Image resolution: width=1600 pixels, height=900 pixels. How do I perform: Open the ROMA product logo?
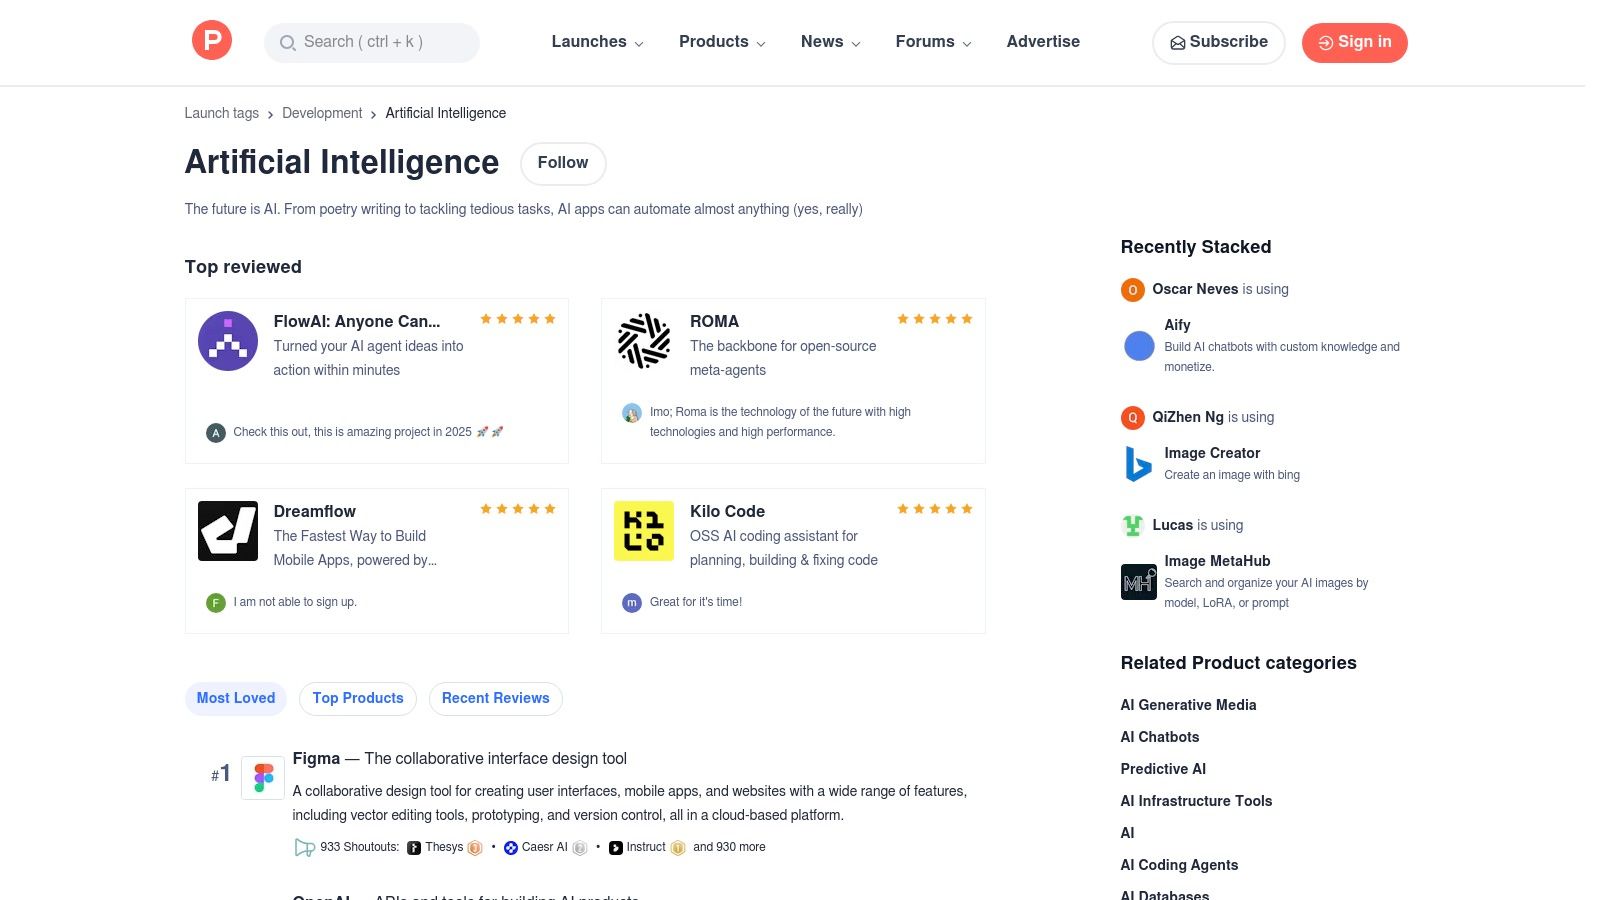(x=644, y=341)
